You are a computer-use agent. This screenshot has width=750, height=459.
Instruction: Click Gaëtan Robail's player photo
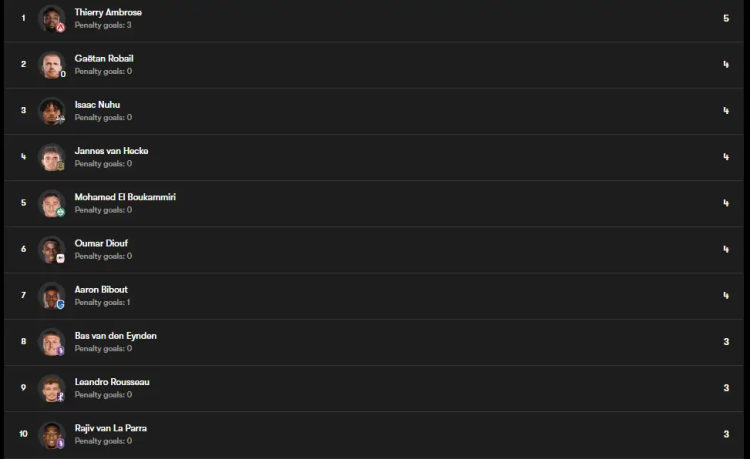[x=51, y=64]
